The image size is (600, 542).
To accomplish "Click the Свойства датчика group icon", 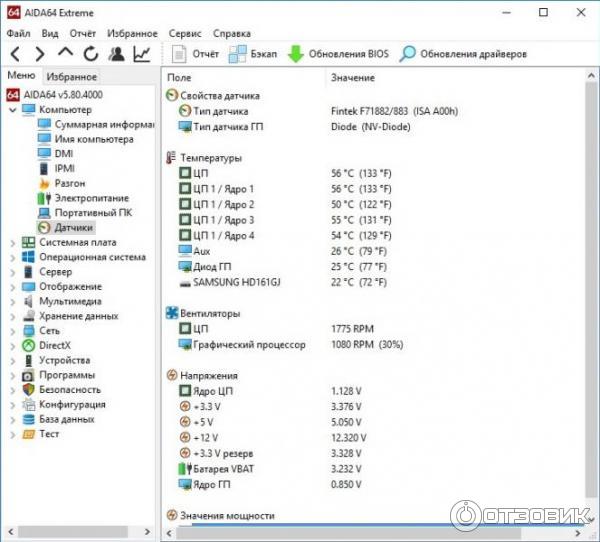I will (x=172, y=95).
